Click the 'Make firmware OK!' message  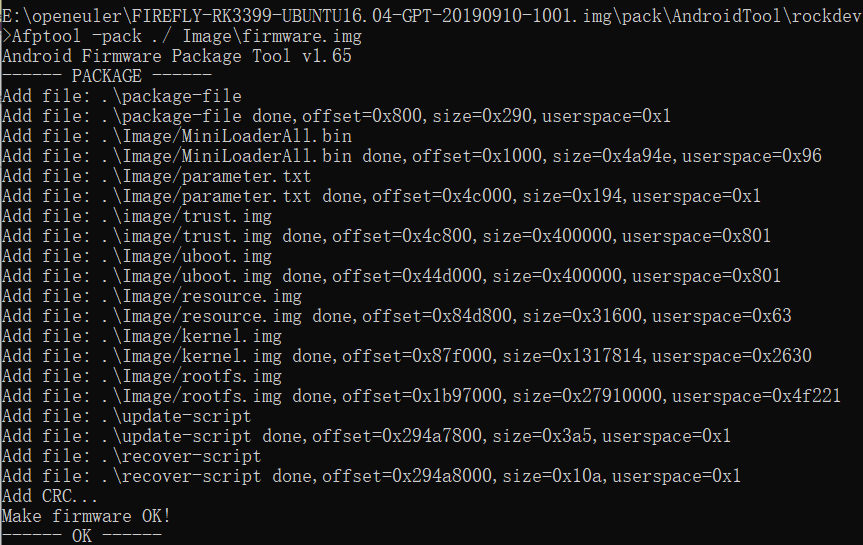click(x=87, y=516)
